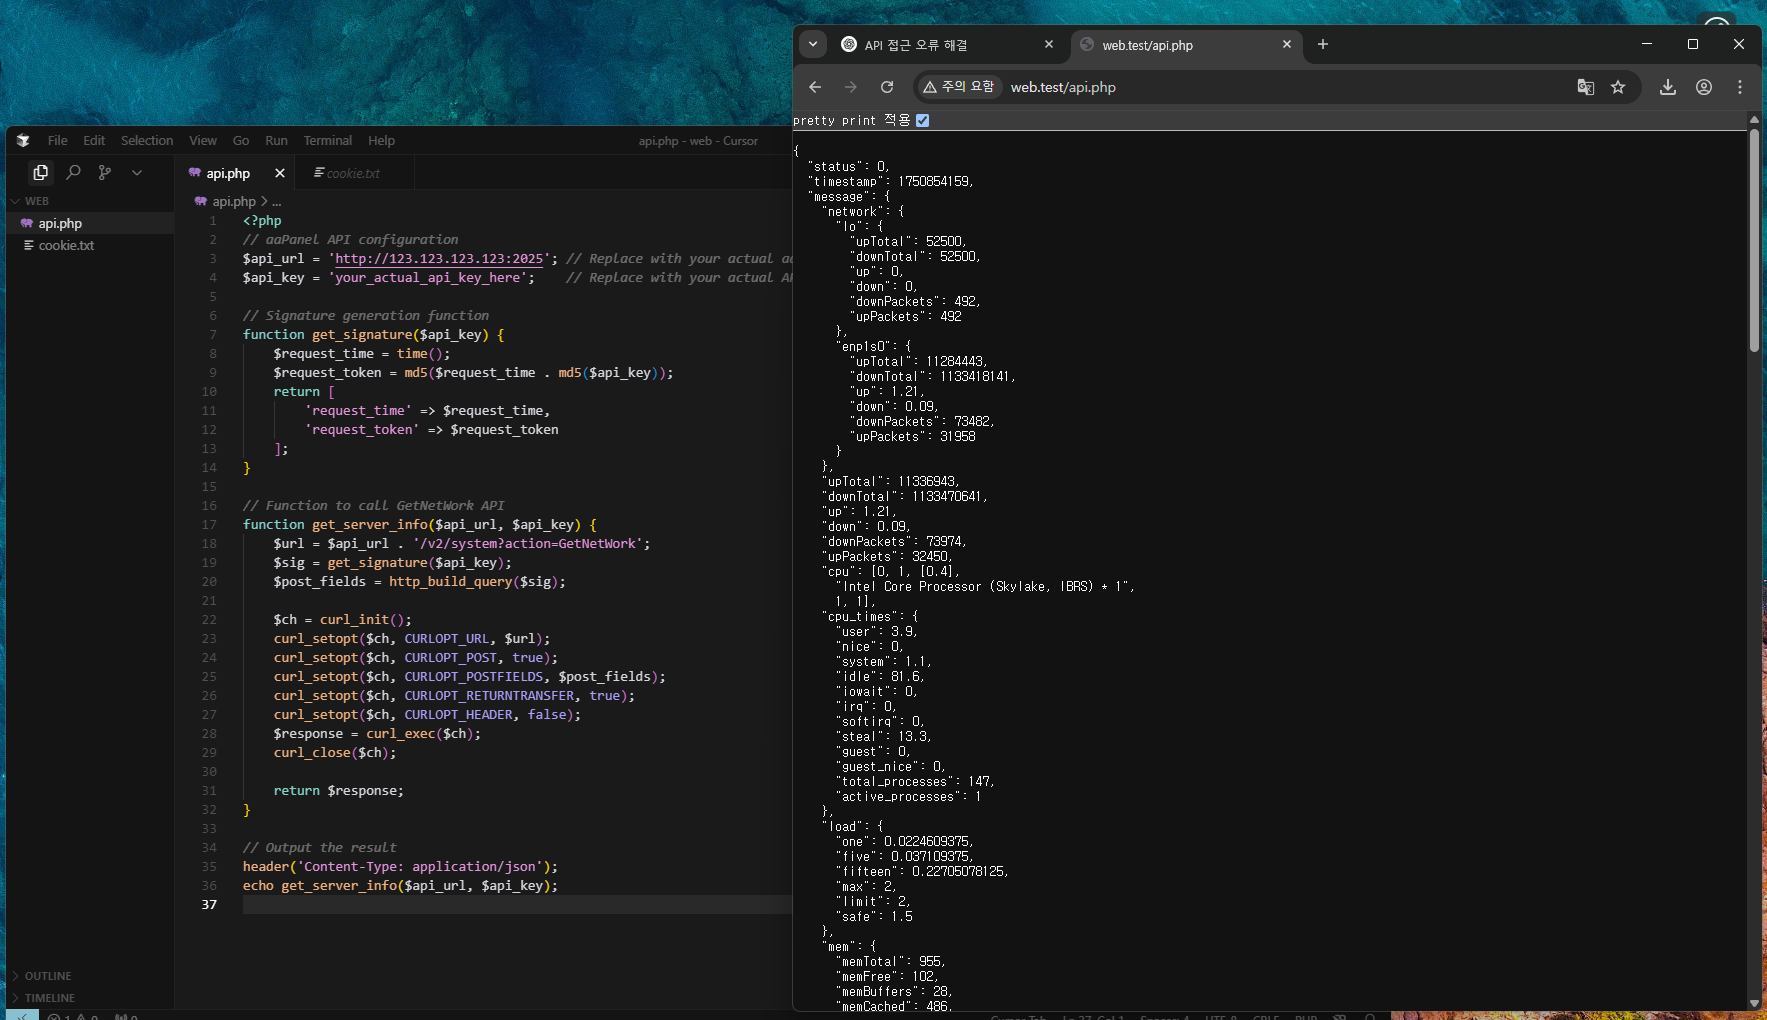Expand the TIMELINE section
Screen dimensions: 1767x1020
click(x=50, y=998)
